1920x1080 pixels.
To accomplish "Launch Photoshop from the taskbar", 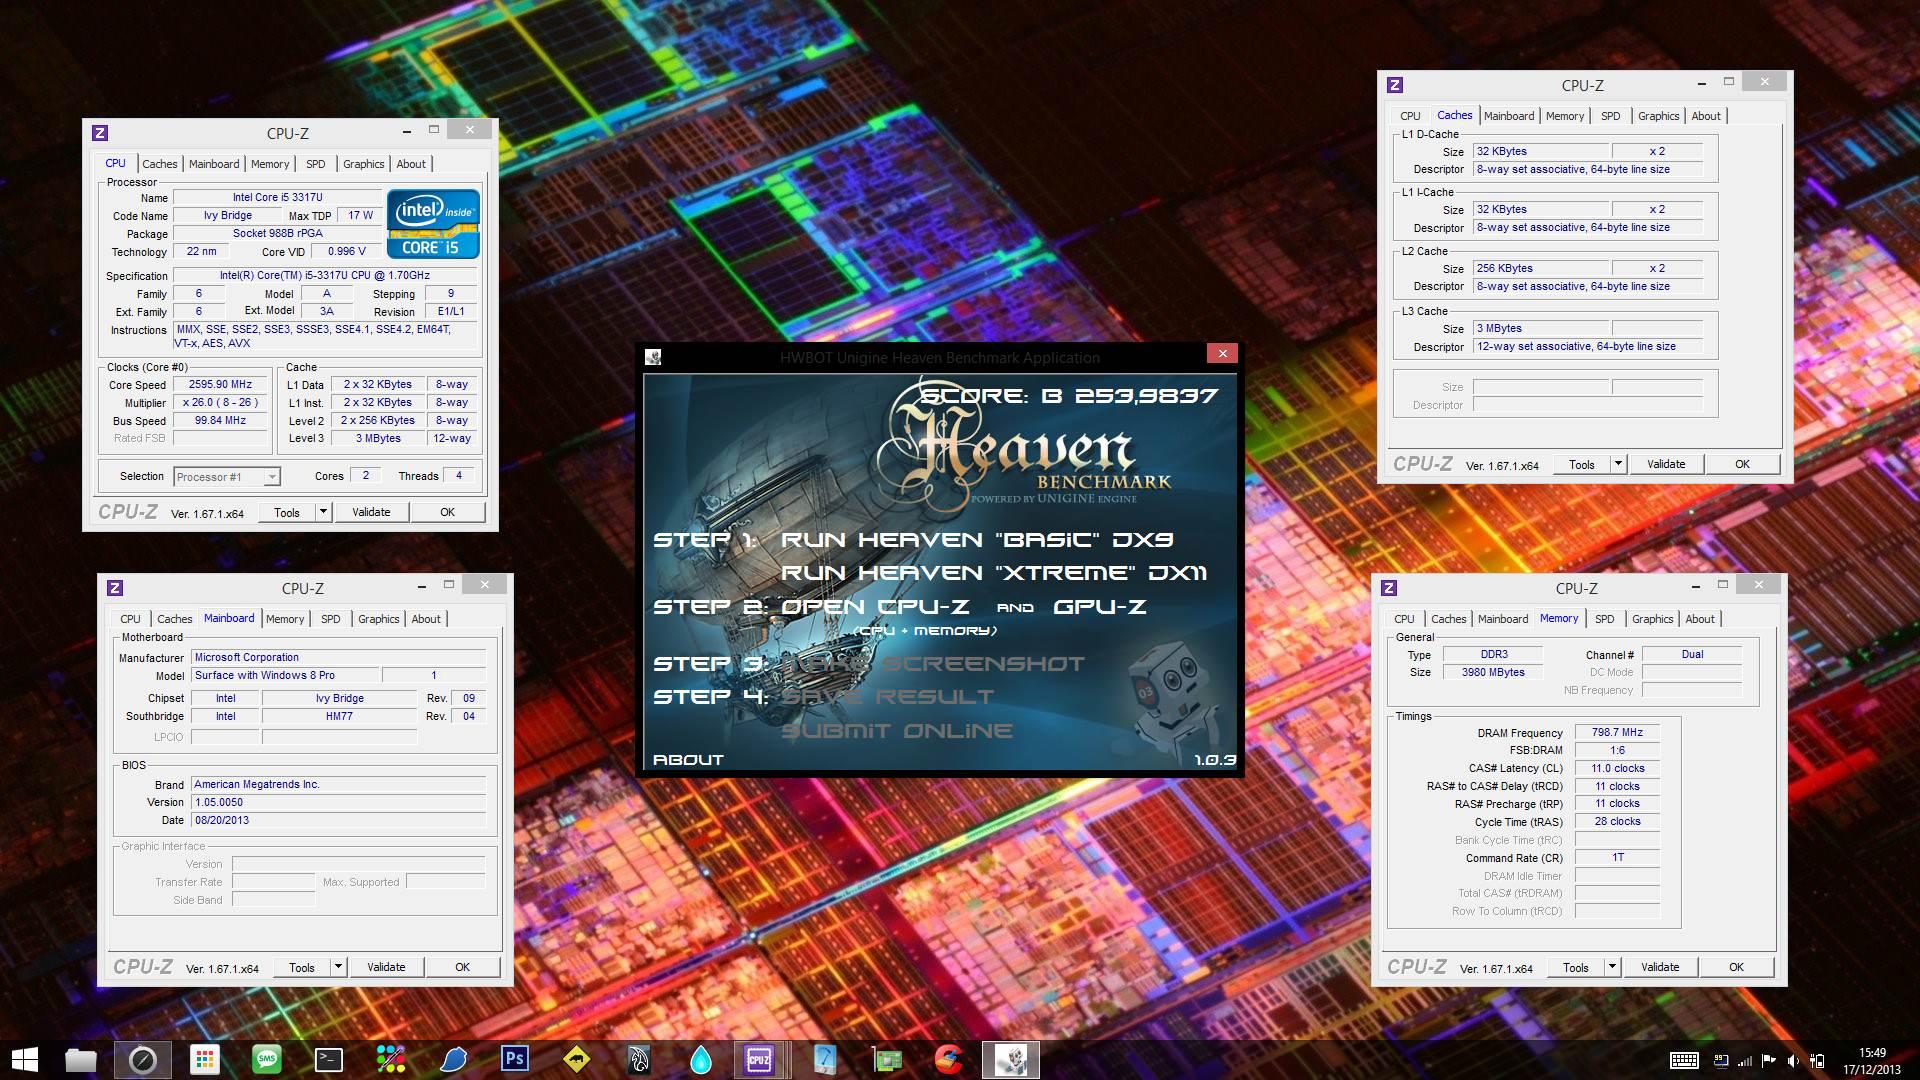I will [x=515, y=1058].
